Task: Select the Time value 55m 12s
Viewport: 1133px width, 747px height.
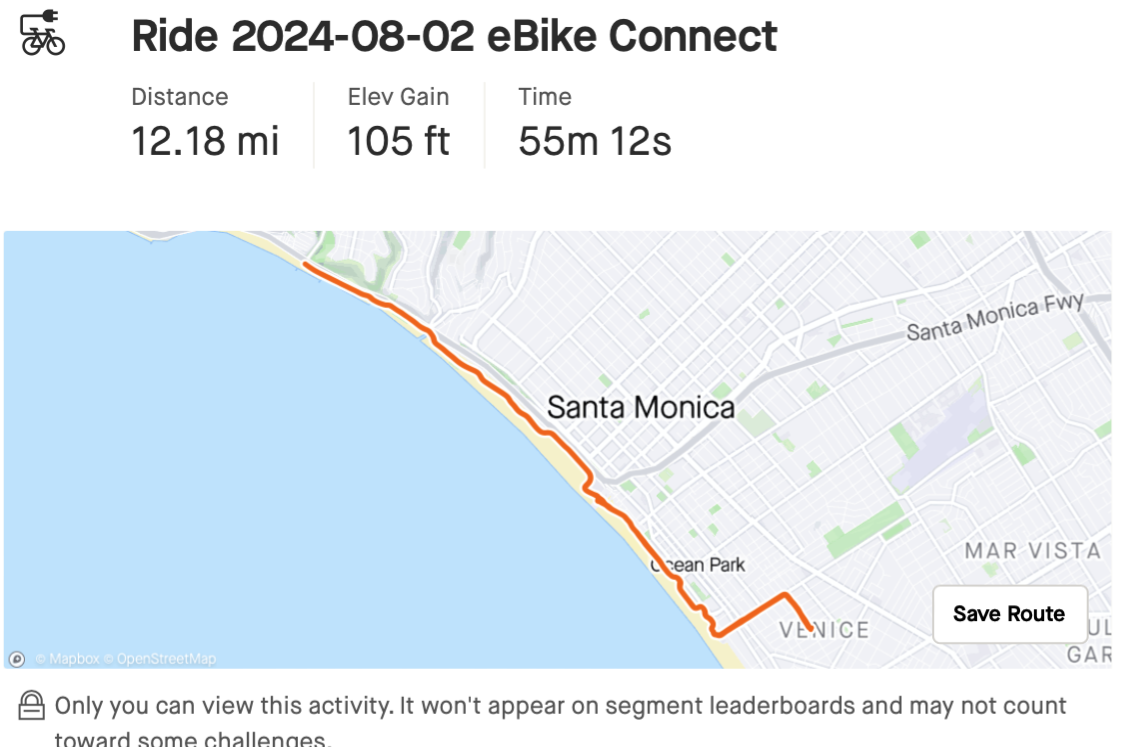Action: pos(594,141)
